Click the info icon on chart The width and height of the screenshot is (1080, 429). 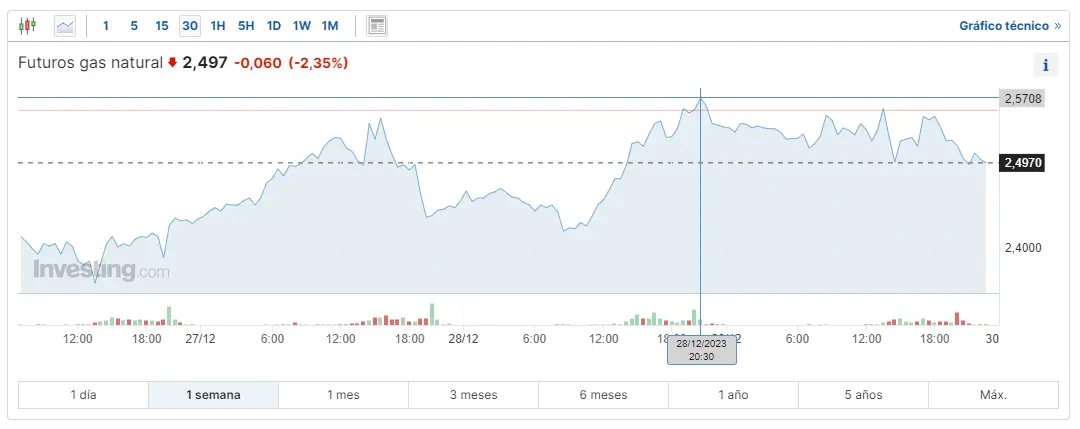pyautogui.click(x=1045, y=66)
